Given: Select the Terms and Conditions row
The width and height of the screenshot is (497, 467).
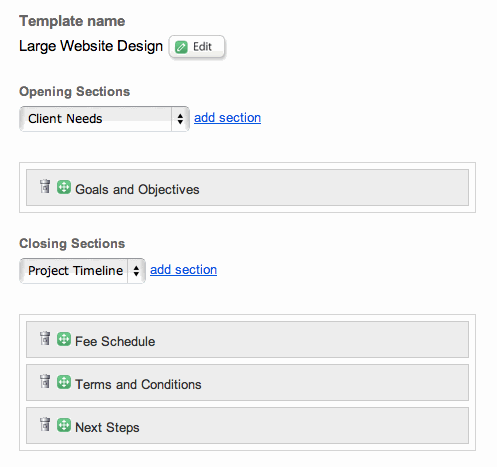Looking at the screenshot, I should 247,382.
